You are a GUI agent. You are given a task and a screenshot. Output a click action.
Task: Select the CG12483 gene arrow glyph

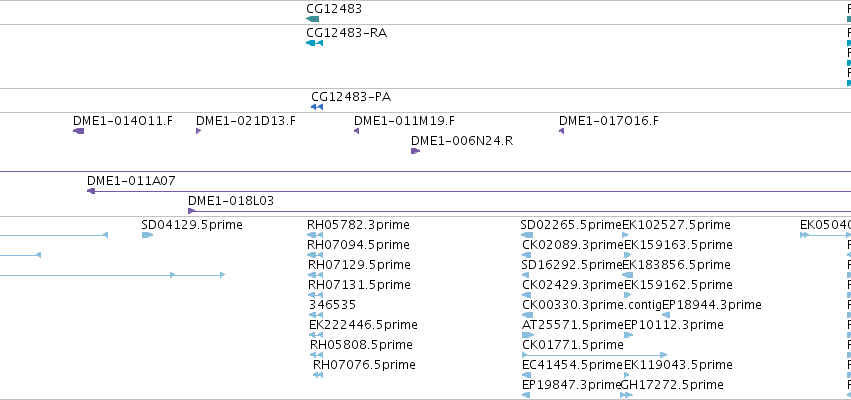click(x=313, y=19)
